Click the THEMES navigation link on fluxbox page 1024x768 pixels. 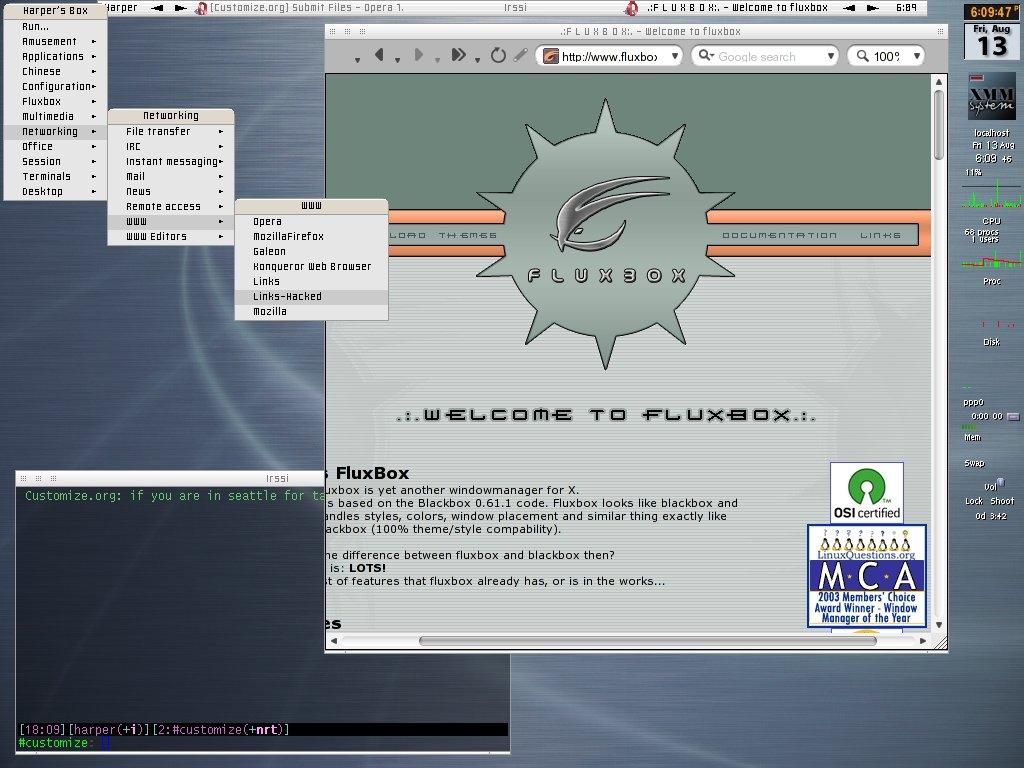click(x=468, y=235)
